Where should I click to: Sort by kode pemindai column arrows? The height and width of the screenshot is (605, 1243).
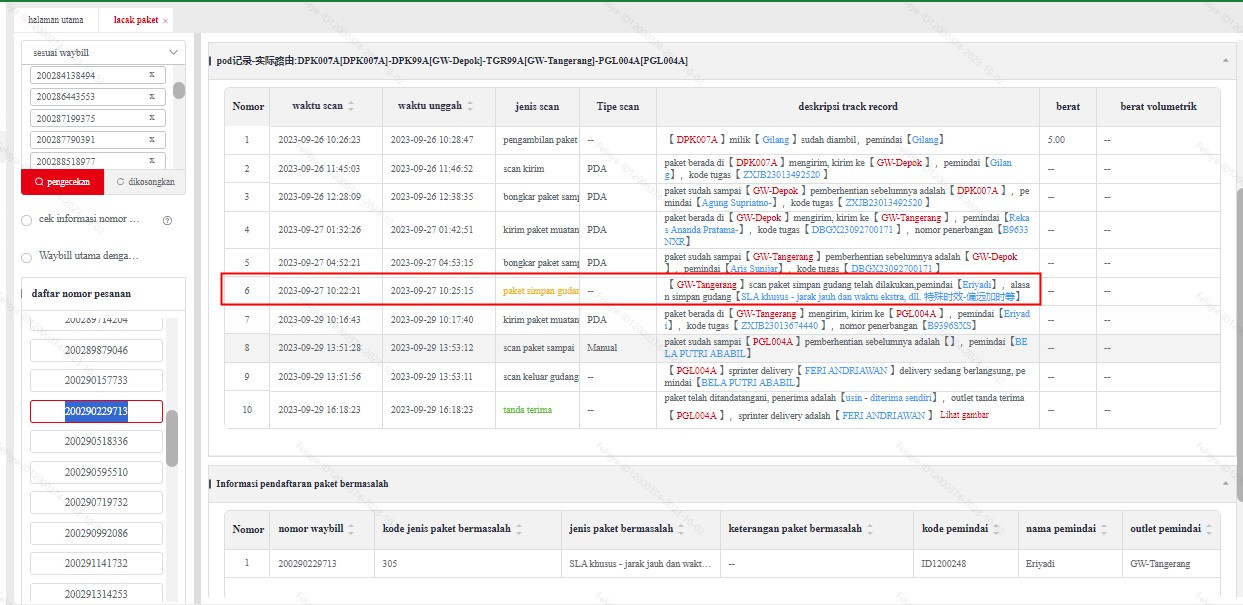(x=998, y=529)
